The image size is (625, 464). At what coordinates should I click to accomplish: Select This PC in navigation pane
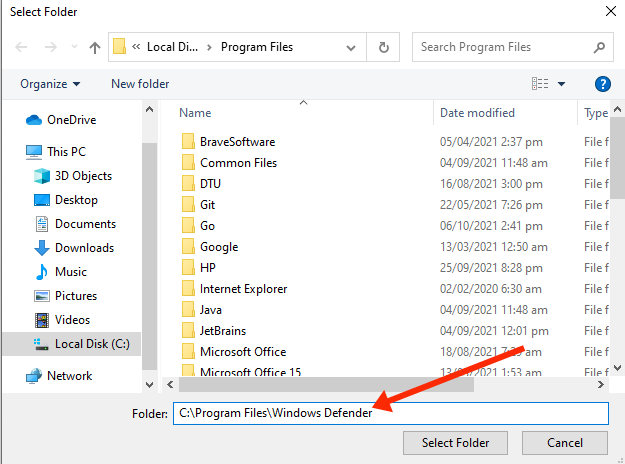pyautogui.click(x=56, y=152)
